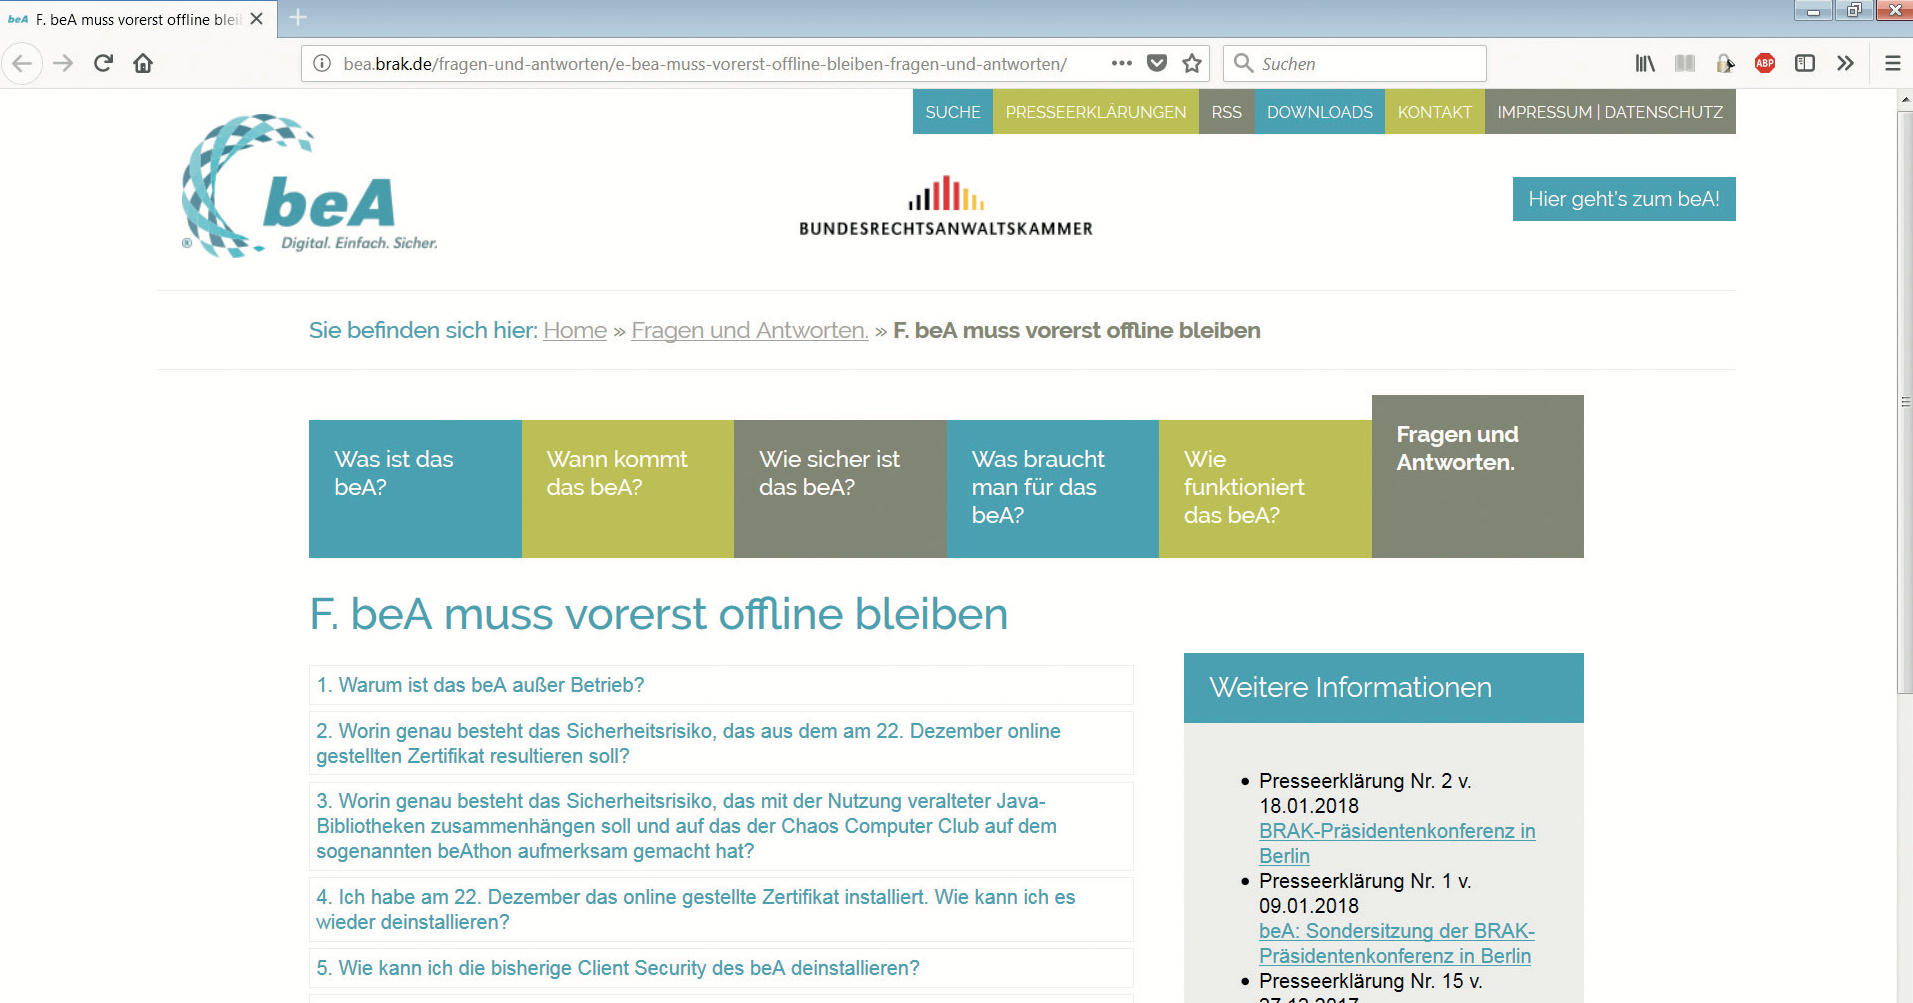Bookmark this page with the star icon
The image size is (1913, 1003).
[1191, 63]
